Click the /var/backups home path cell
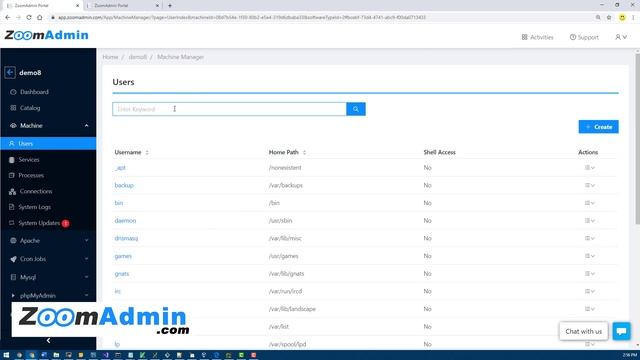The width and height of the screenshot is (640, 360). [x=286, y=185]
